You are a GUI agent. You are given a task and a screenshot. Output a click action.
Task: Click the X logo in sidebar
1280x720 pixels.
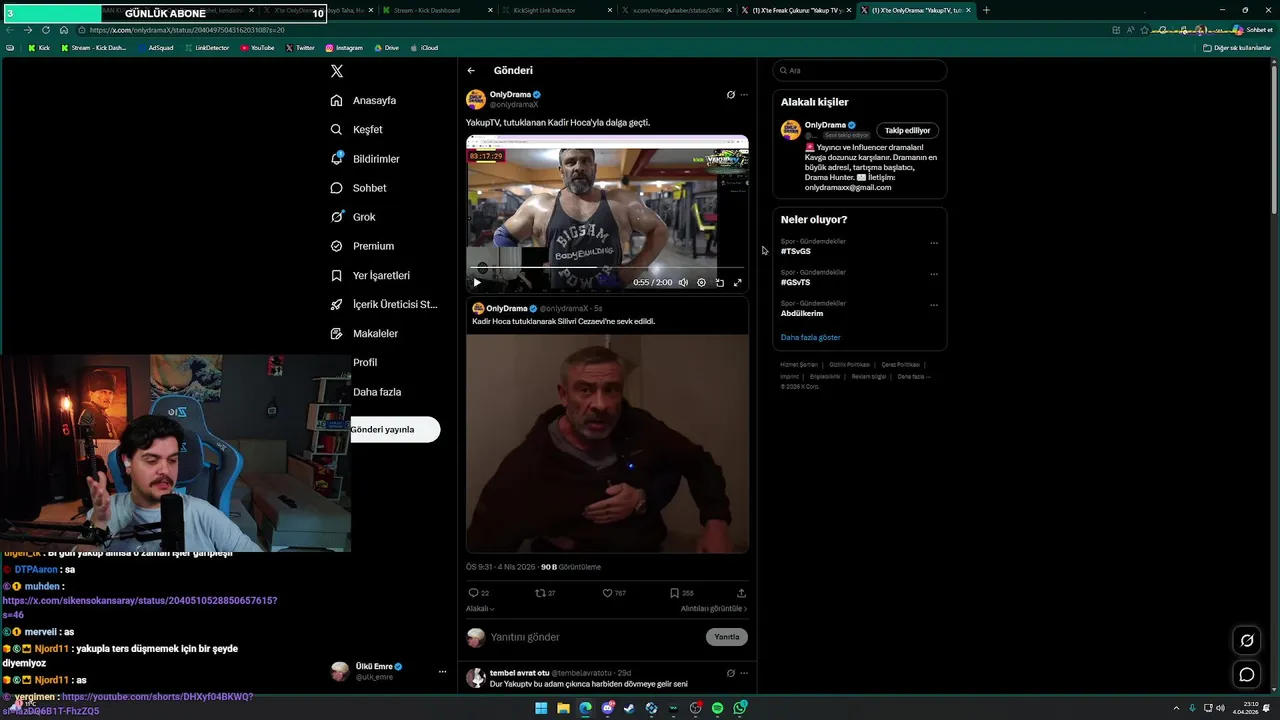click(337, 71)
